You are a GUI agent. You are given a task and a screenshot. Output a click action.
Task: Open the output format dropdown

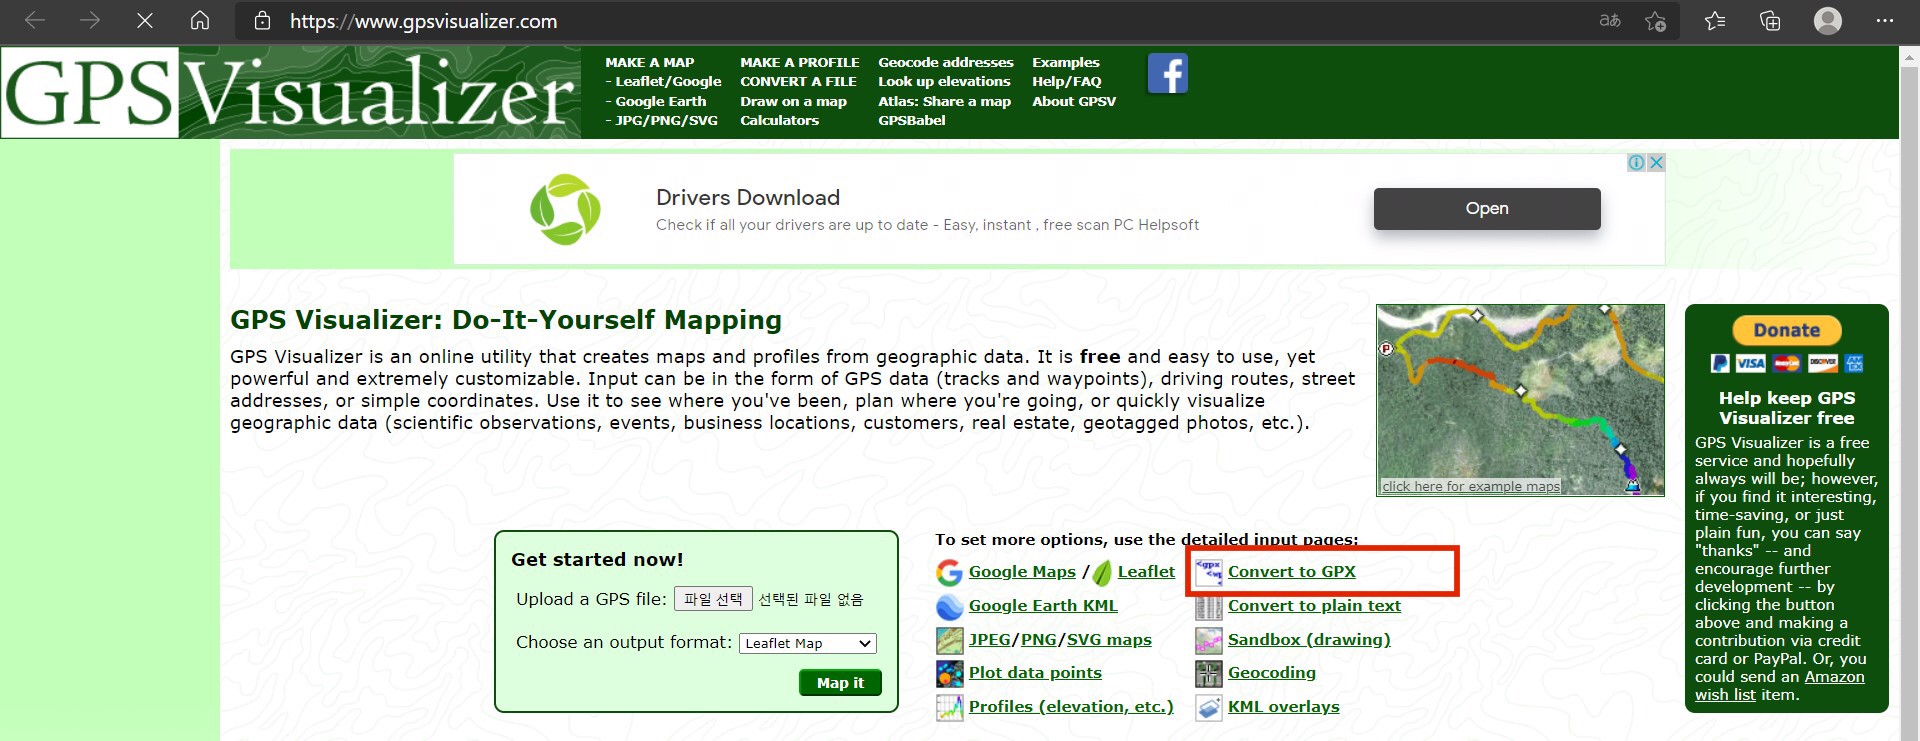tap(808, 643)
